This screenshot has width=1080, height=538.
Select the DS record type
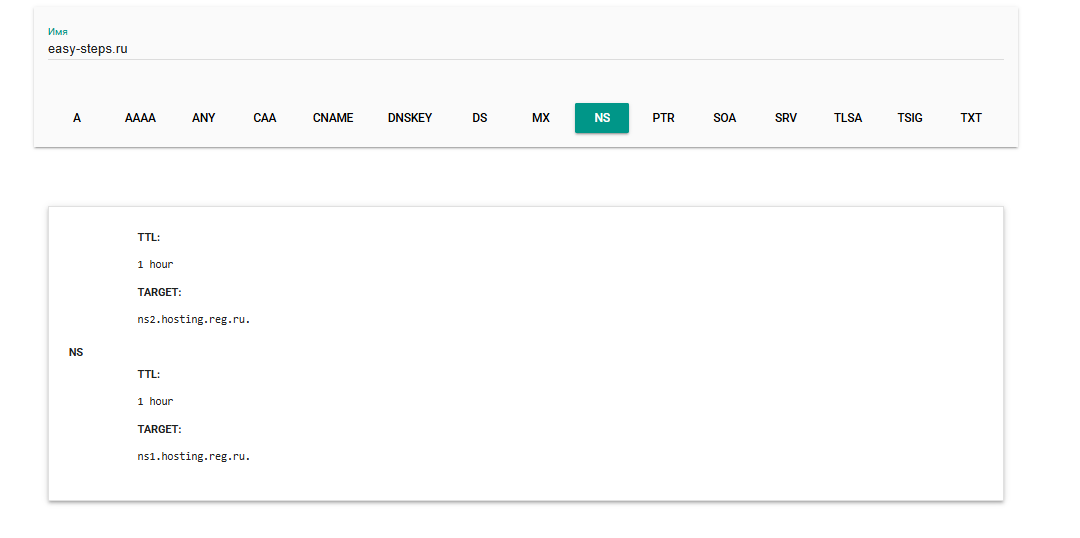[480, 118]
